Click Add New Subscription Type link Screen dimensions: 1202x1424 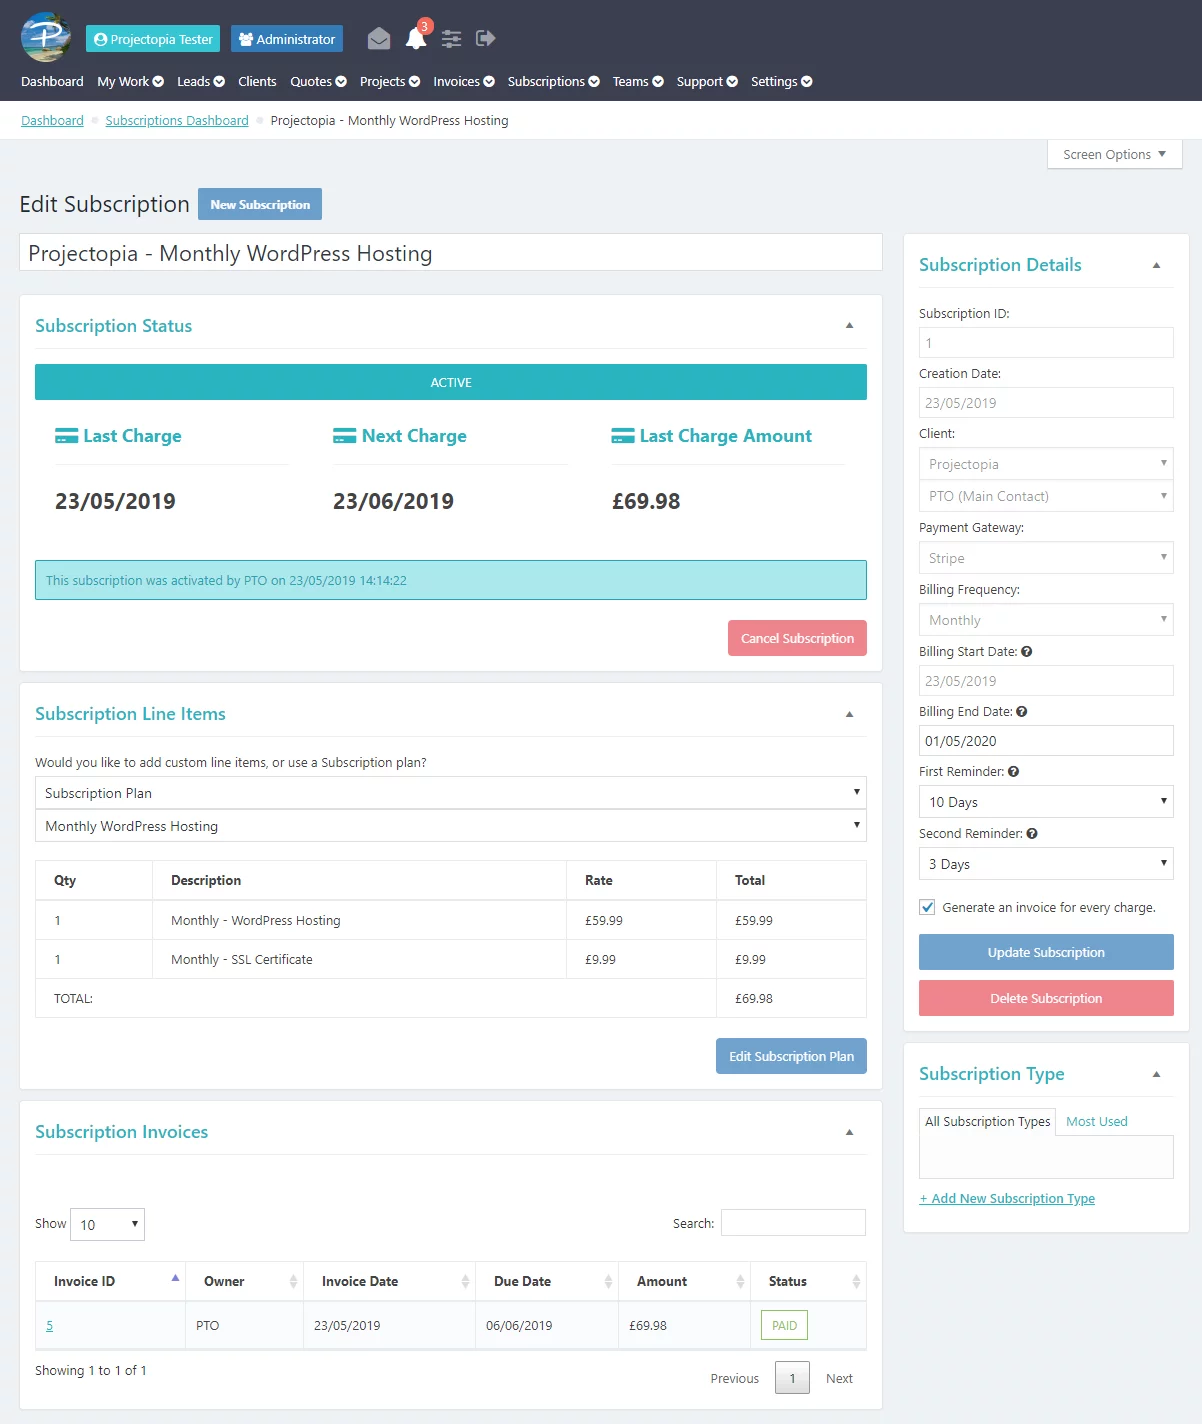(x=1007, y=1199)
